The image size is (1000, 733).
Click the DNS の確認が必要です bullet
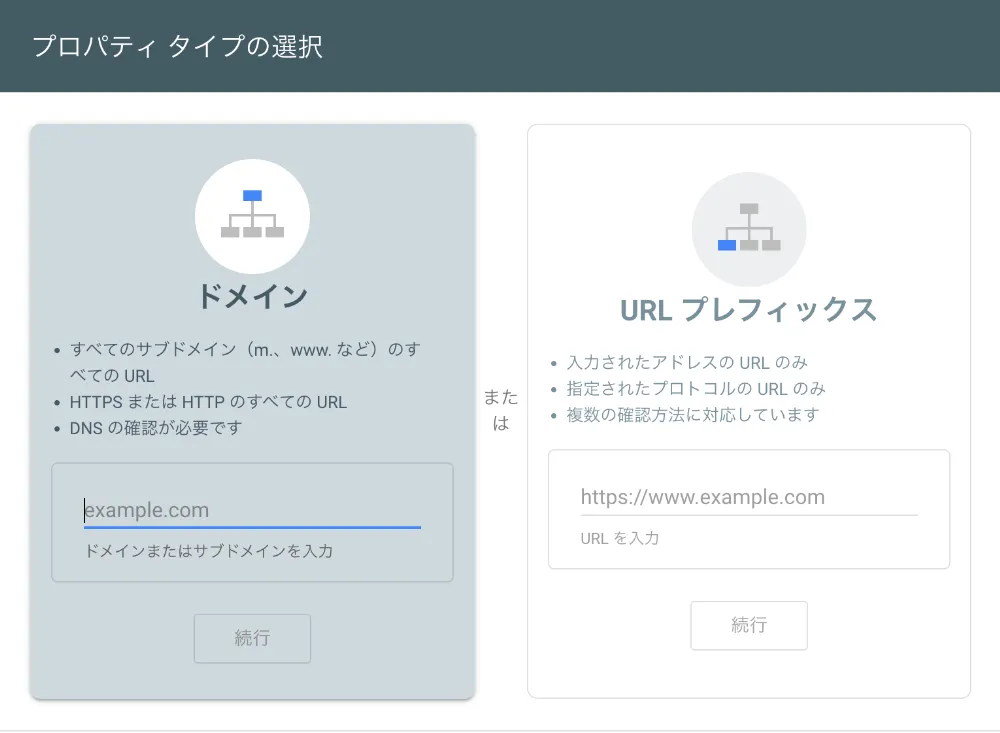pyautogui.click(x=156, y=428)
